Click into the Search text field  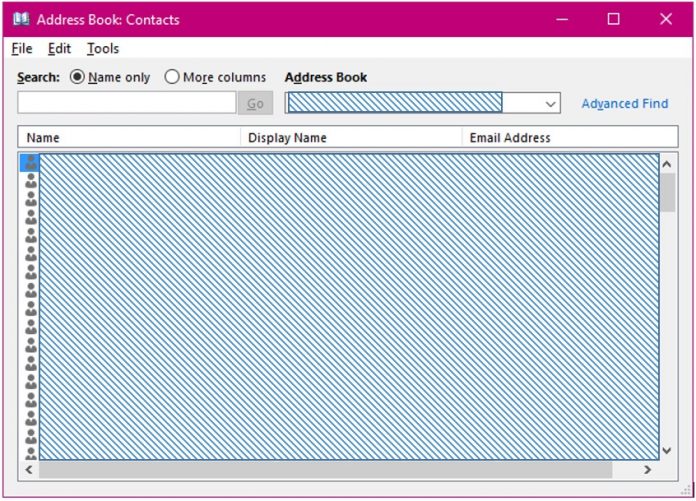(x=127, y=103)
